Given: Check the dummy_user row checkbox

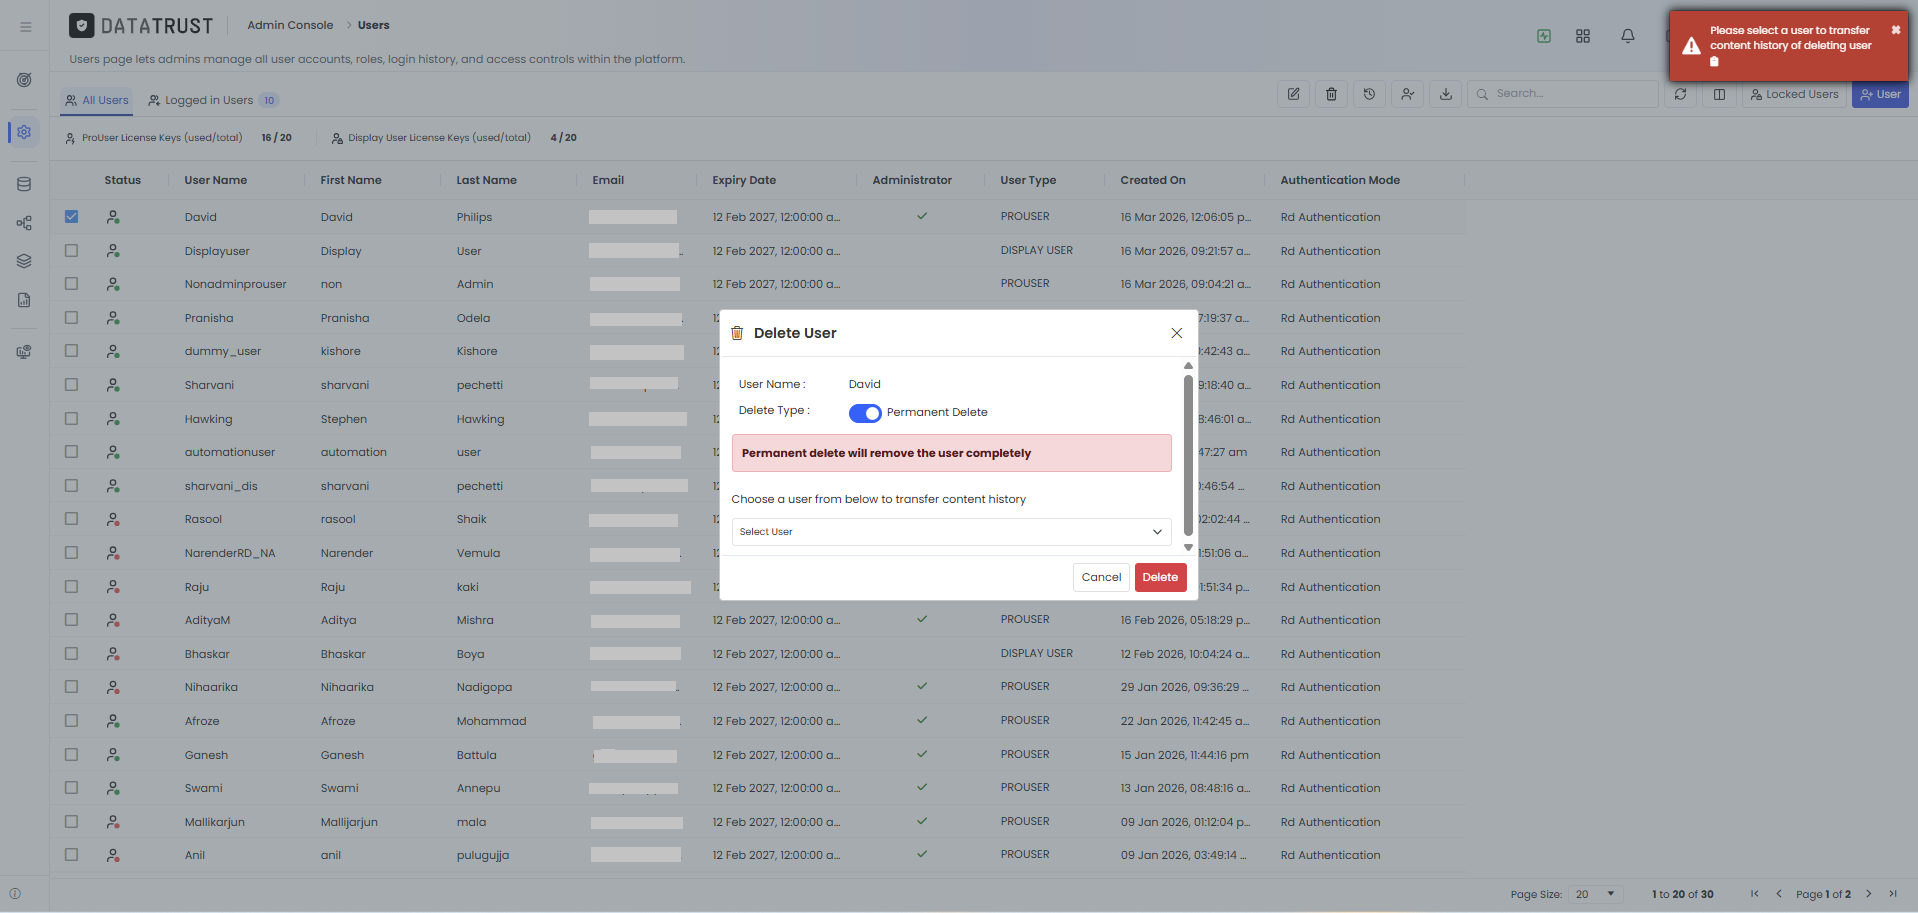Looking at the screenshot, I should point(71,350).
